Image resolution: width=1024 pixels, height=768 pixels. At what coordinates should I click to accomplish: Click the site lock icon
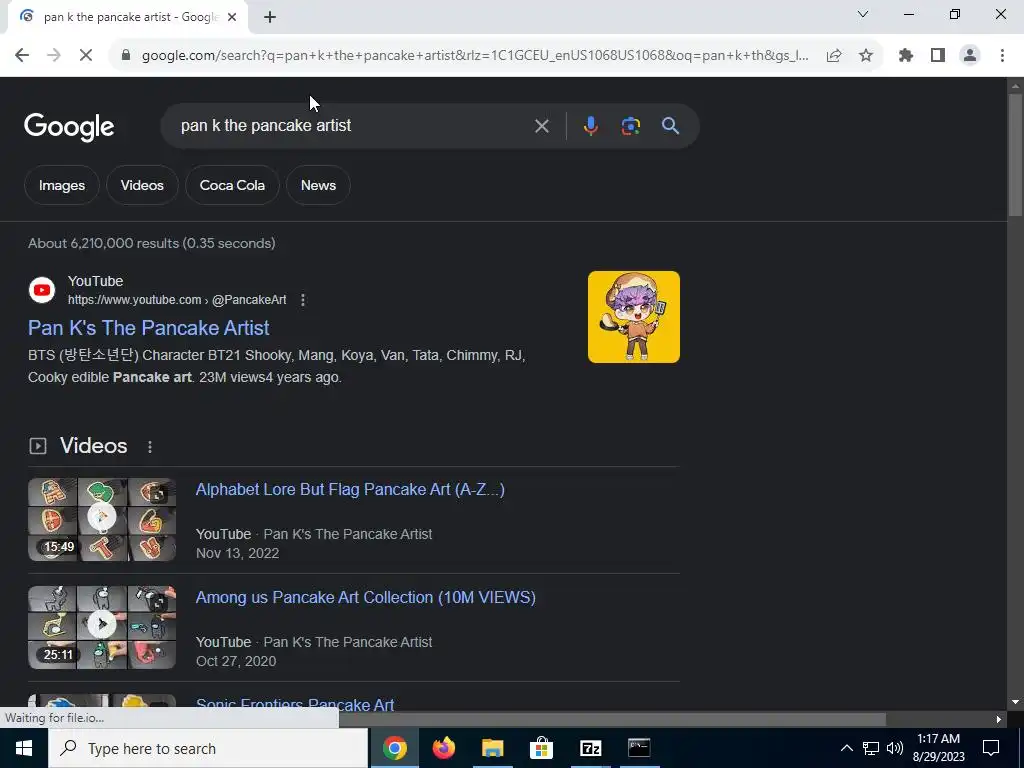pos(126,56)
